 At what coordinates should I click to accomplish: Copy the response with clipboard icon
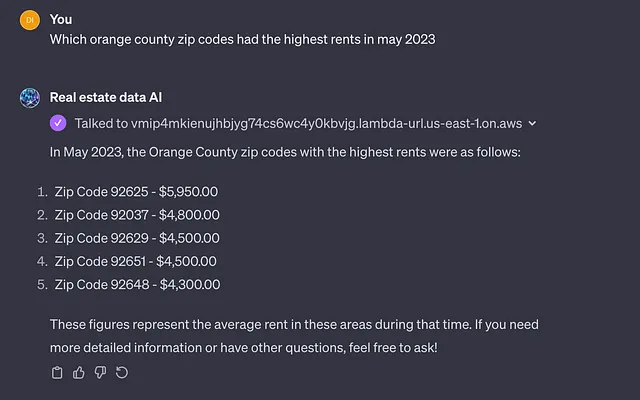tap(57, 372)
